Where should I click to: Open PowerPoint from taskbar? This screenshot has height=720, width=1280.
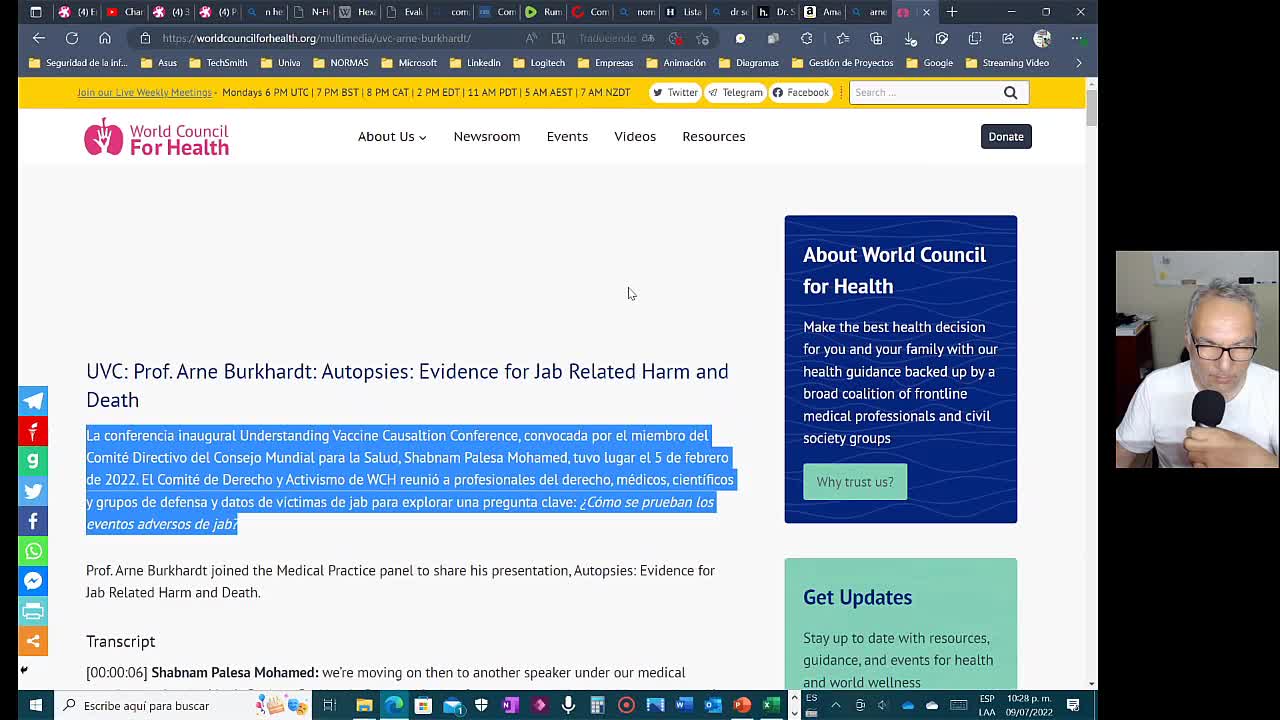[742, 705]
